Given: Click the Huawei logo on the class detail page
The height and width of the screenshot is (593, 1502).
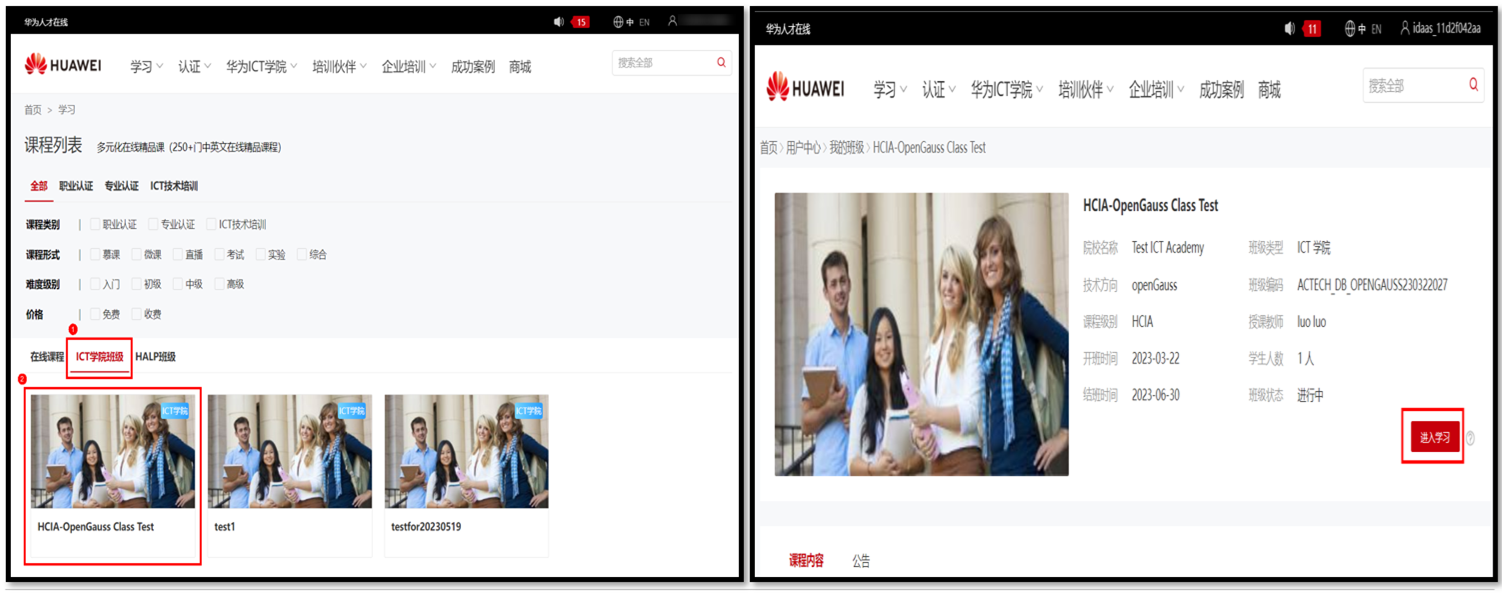Looking at the screenshot, I should [x=805, y=88].
